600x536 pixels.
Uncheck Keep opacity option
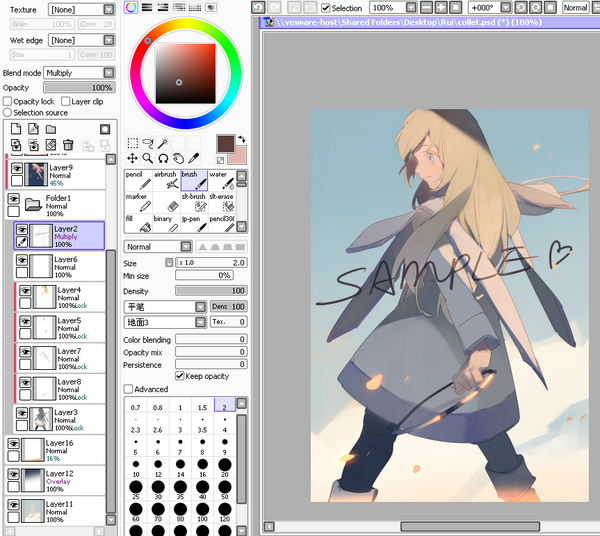click(x=179, y=376)
